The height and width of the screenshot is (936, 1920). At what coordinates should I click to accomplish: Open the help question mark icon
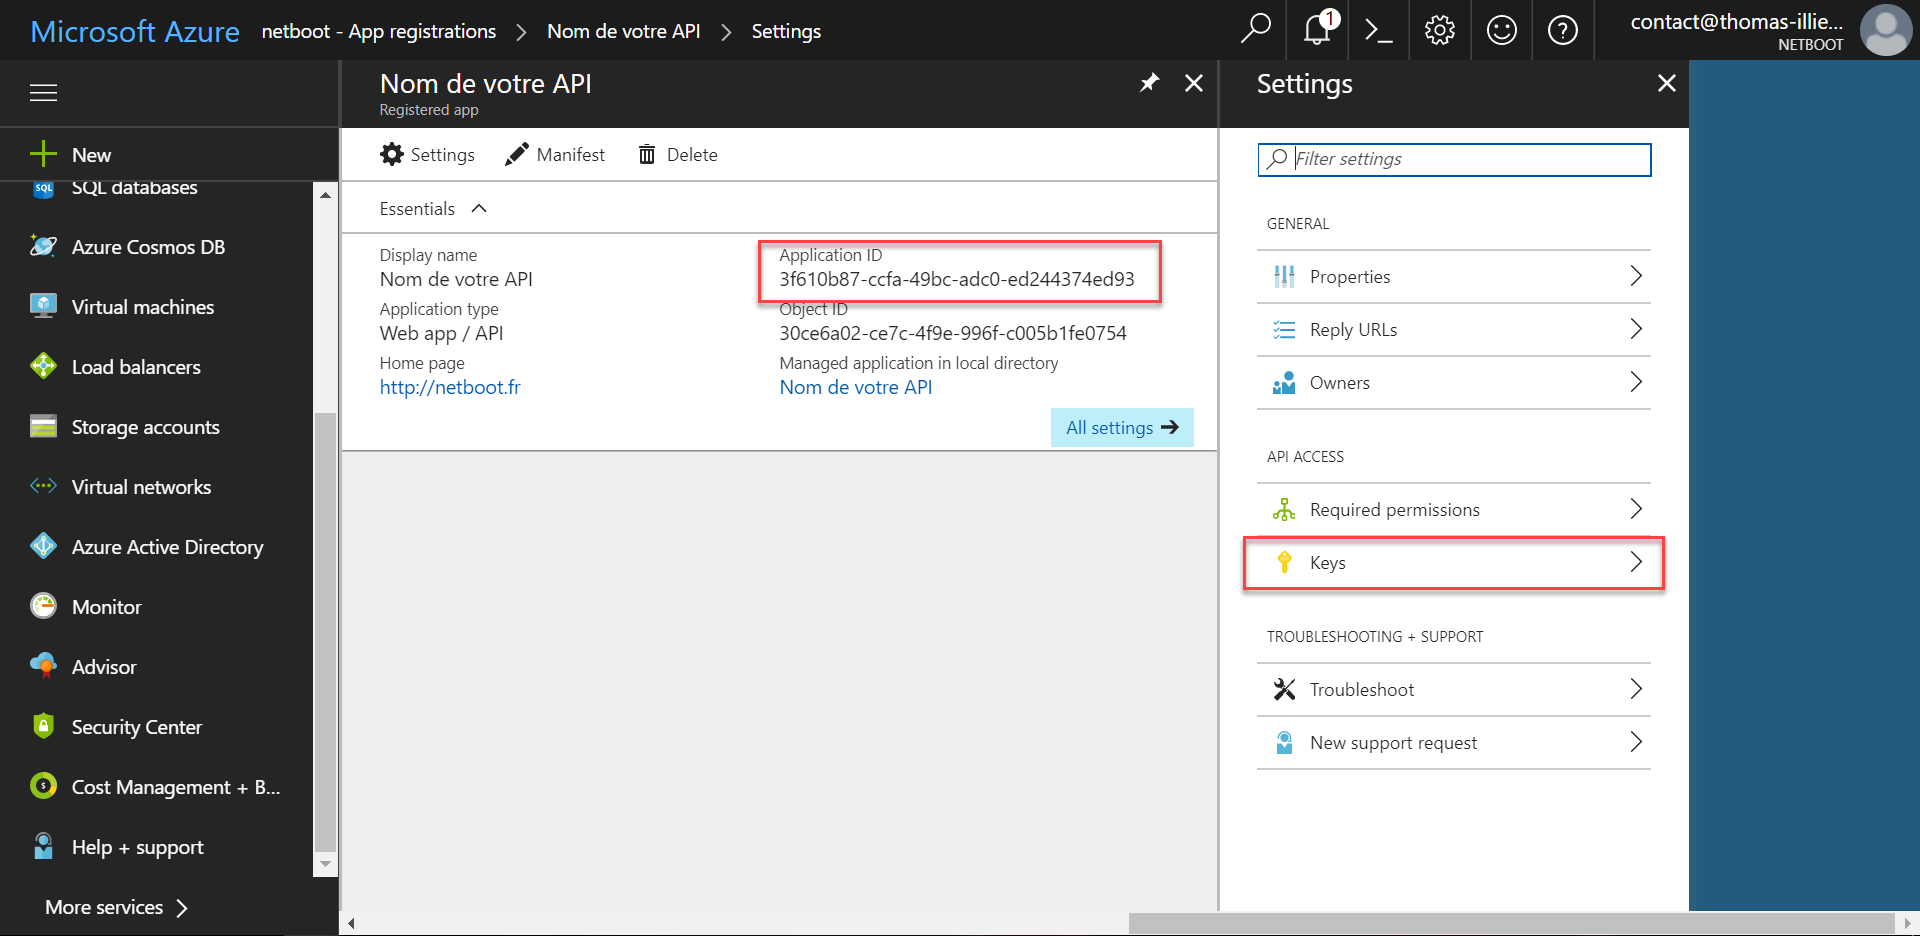click(1563, 31)
